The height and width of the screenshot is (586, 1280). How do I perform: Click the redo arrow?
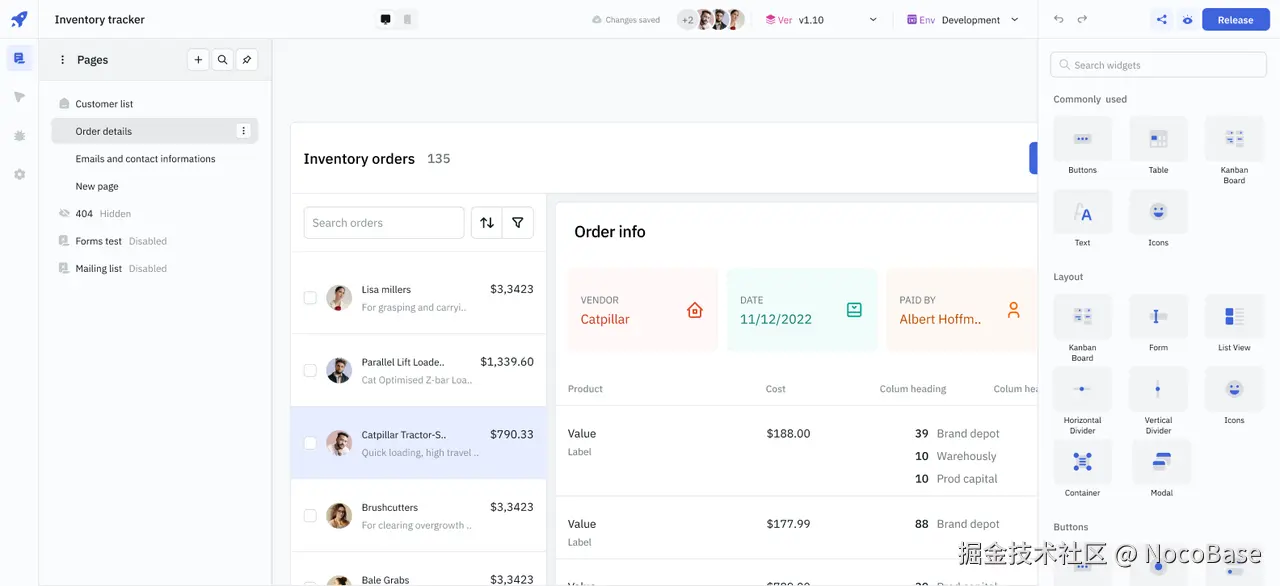pos(1082,19)
